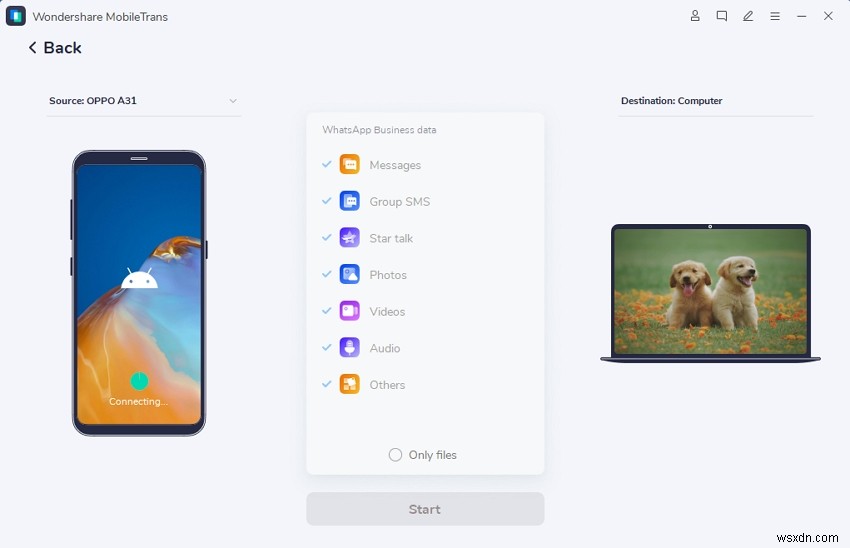Select the Only files radio button

click(395, 455)
